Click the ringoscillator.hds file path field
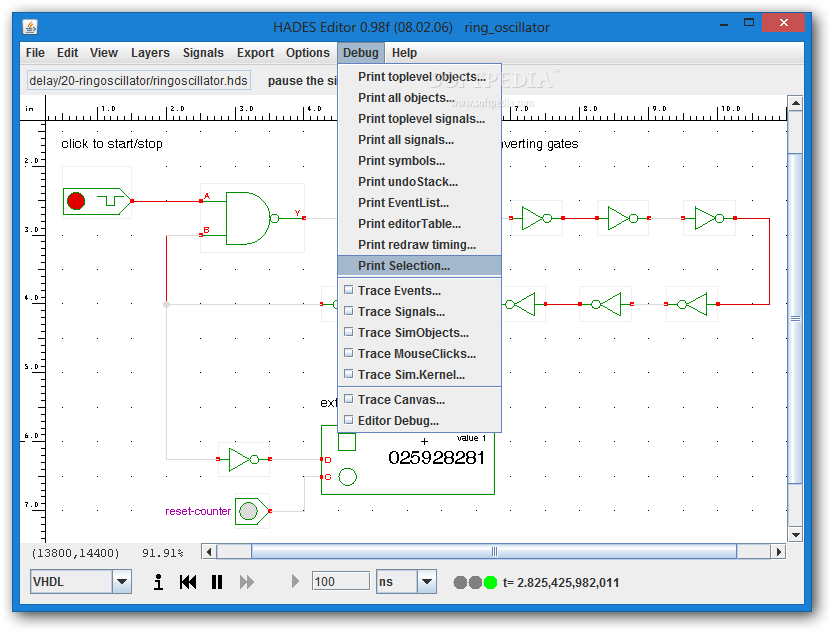Image resolution: width=832 pixels, height=632 pixels. point(138,81)
